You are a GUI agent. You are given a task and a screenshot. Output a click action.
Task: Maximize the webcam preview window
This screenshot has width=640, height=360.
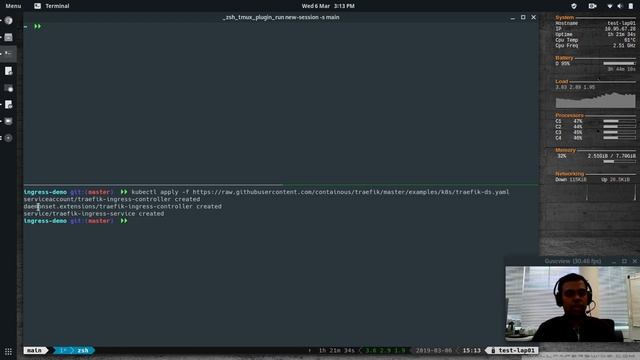point(624,261)
